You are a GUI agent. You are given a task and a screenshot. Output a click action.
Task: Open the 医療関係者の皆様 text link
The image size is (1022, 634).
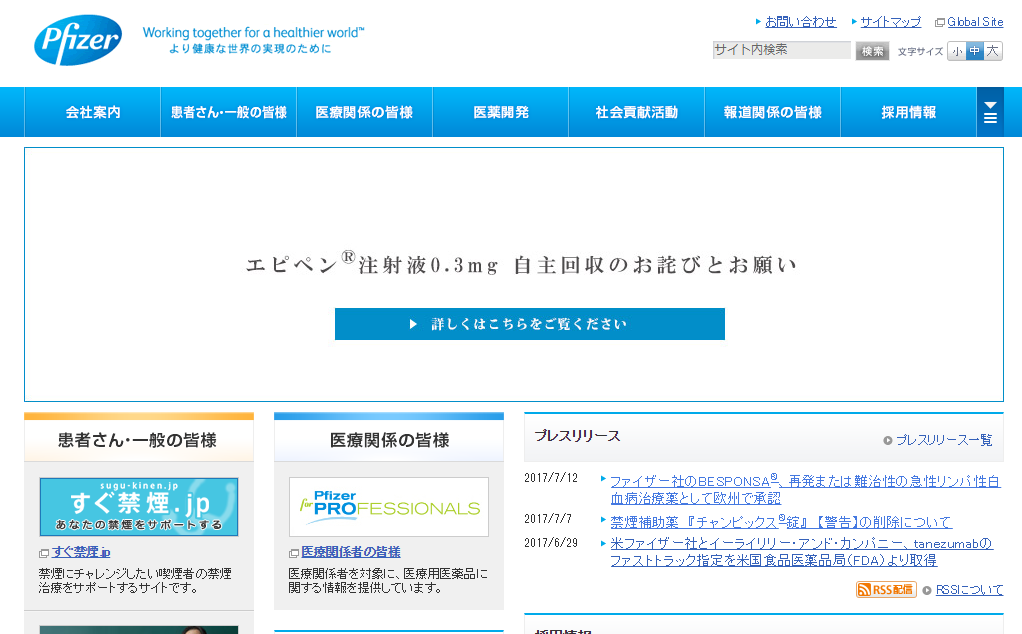[x=351, y=552]
